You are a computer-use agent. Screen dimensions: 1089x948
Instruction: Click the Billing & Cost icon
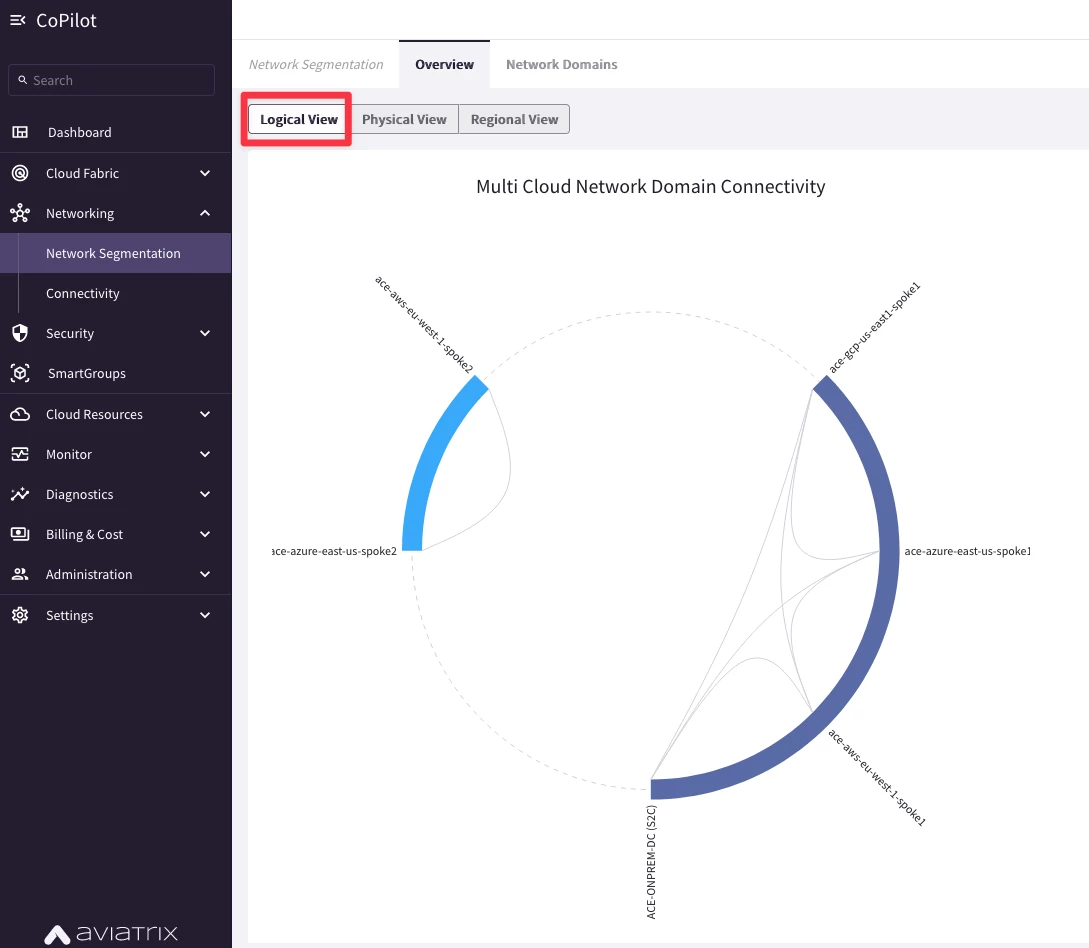pos(20,534)
